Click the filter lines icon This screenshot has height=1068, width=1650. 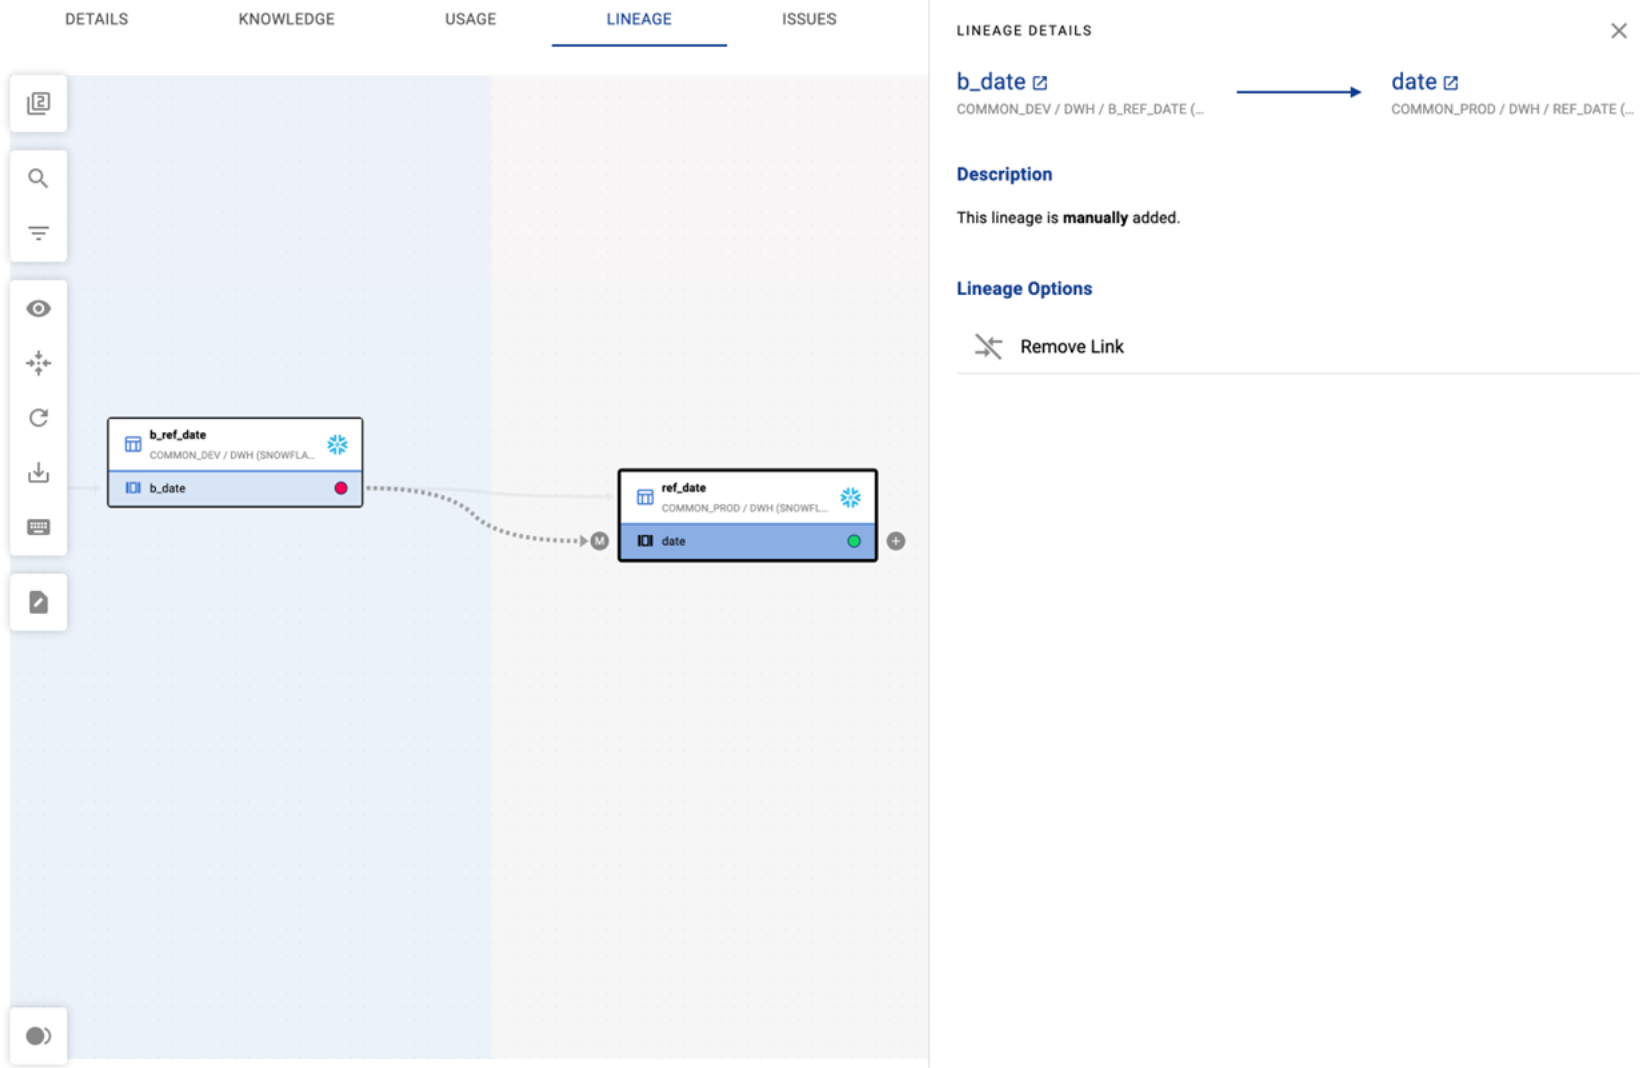click(38, 233)
